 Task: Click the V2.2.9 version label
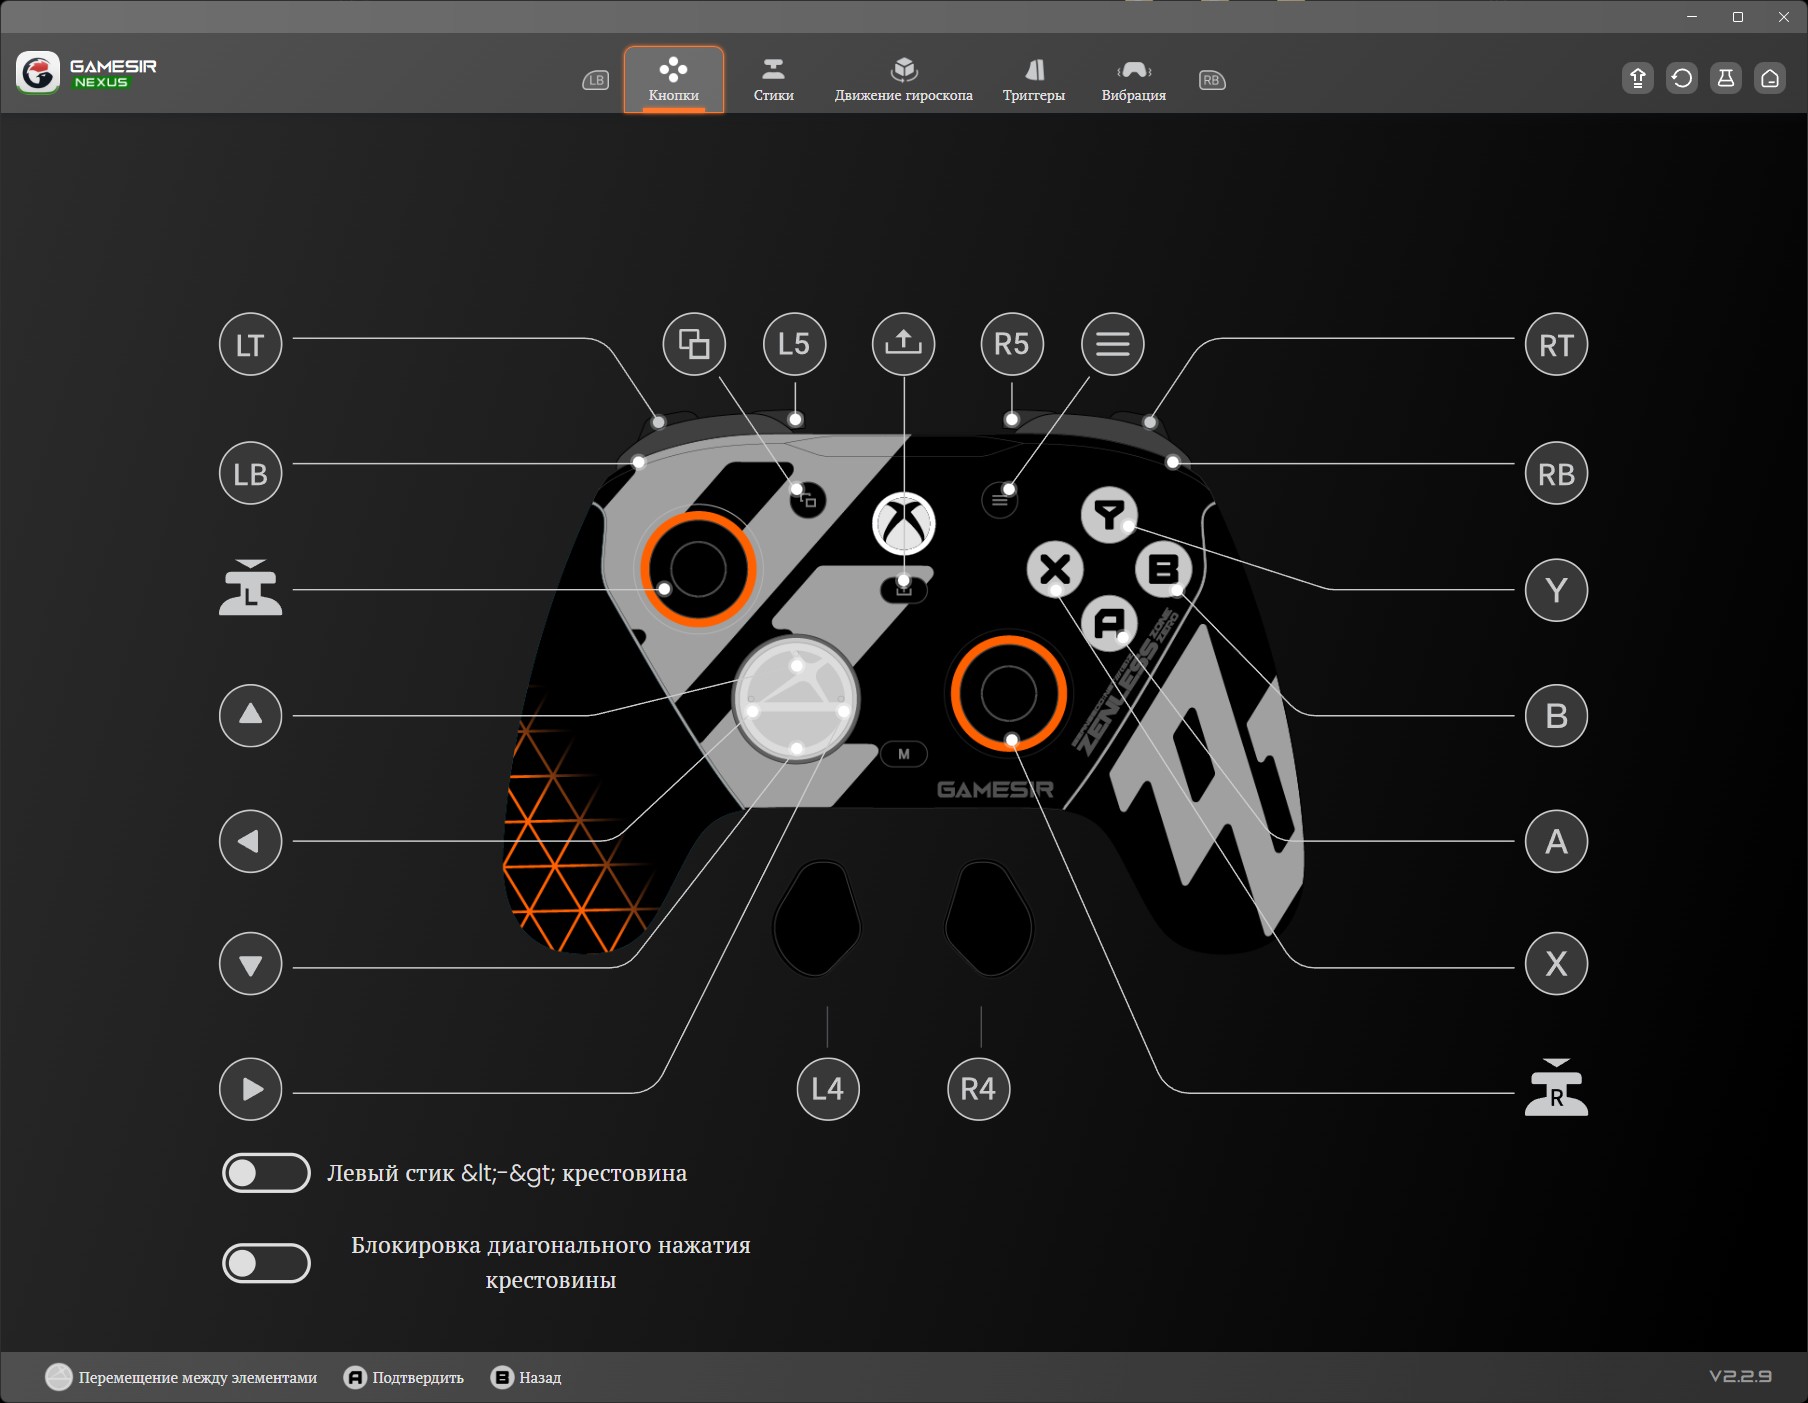tap(1740, 1376)
